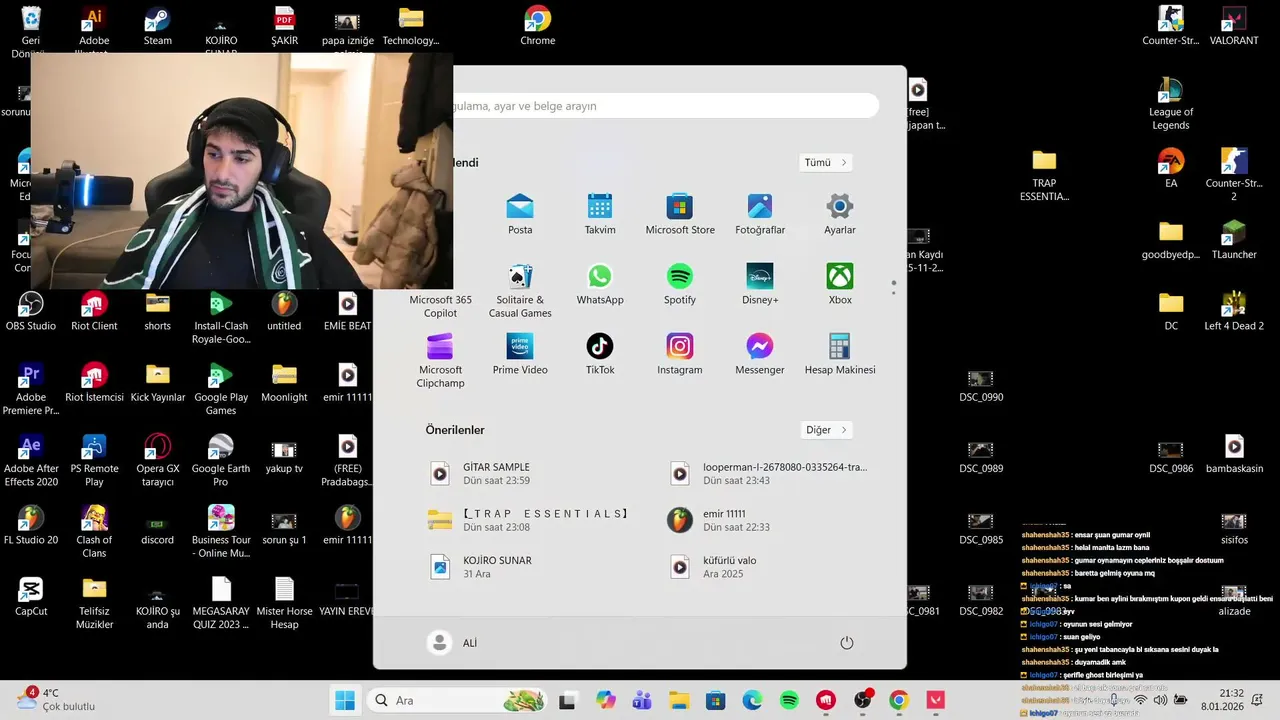Select Steam desktop shortcut

coord(157,26)
